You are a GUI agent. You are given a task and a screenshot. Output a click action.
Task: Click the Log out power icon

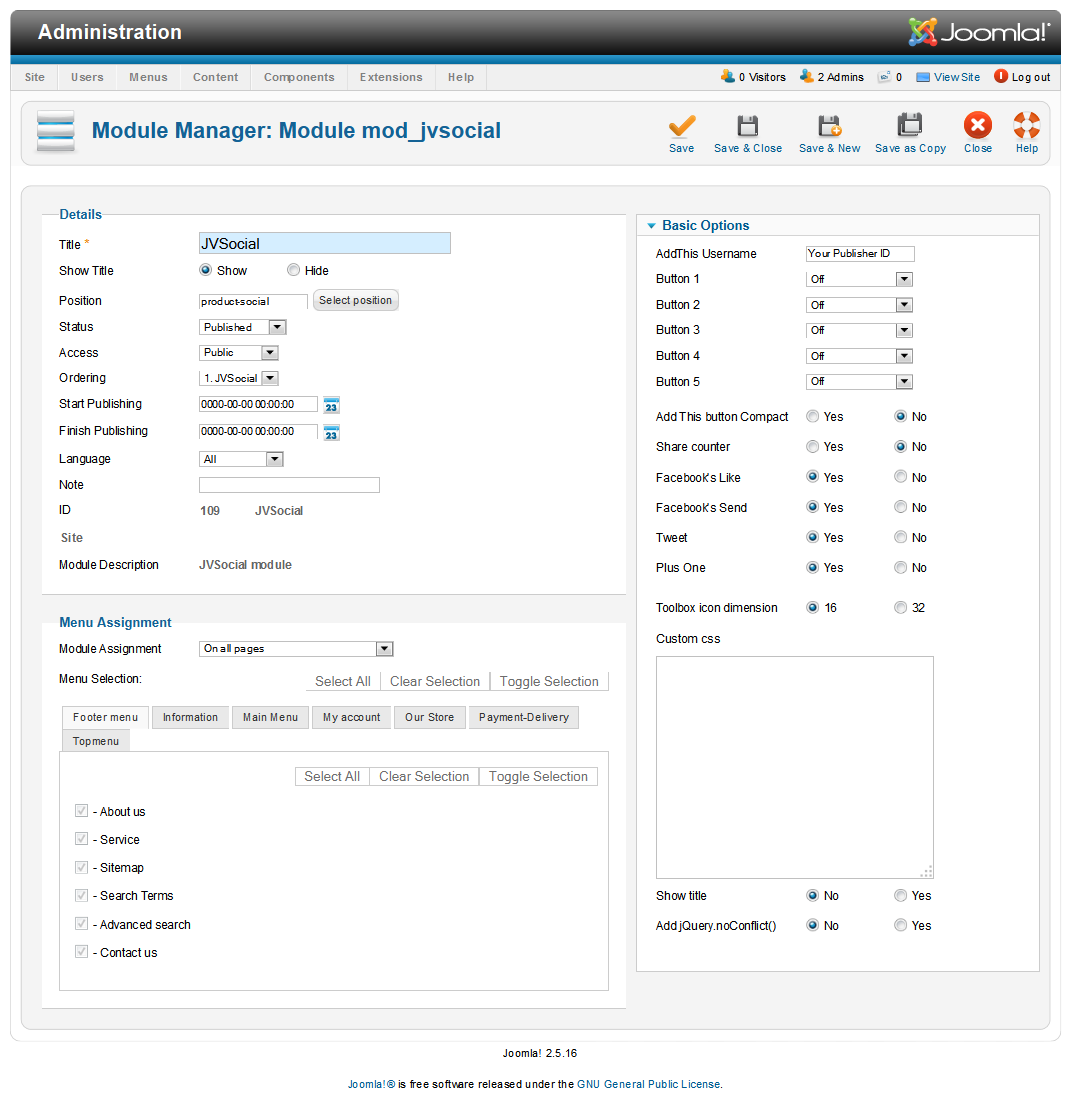pyautogui.click(x=1001, y=76)
